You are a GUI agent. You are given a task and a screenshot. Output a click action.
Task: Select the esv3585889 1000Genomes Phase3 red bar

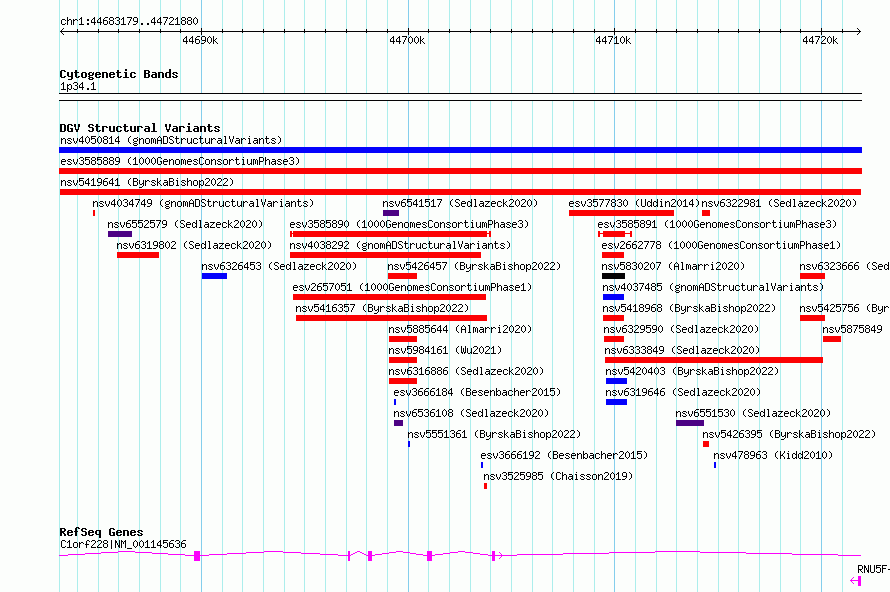(460, 171)
